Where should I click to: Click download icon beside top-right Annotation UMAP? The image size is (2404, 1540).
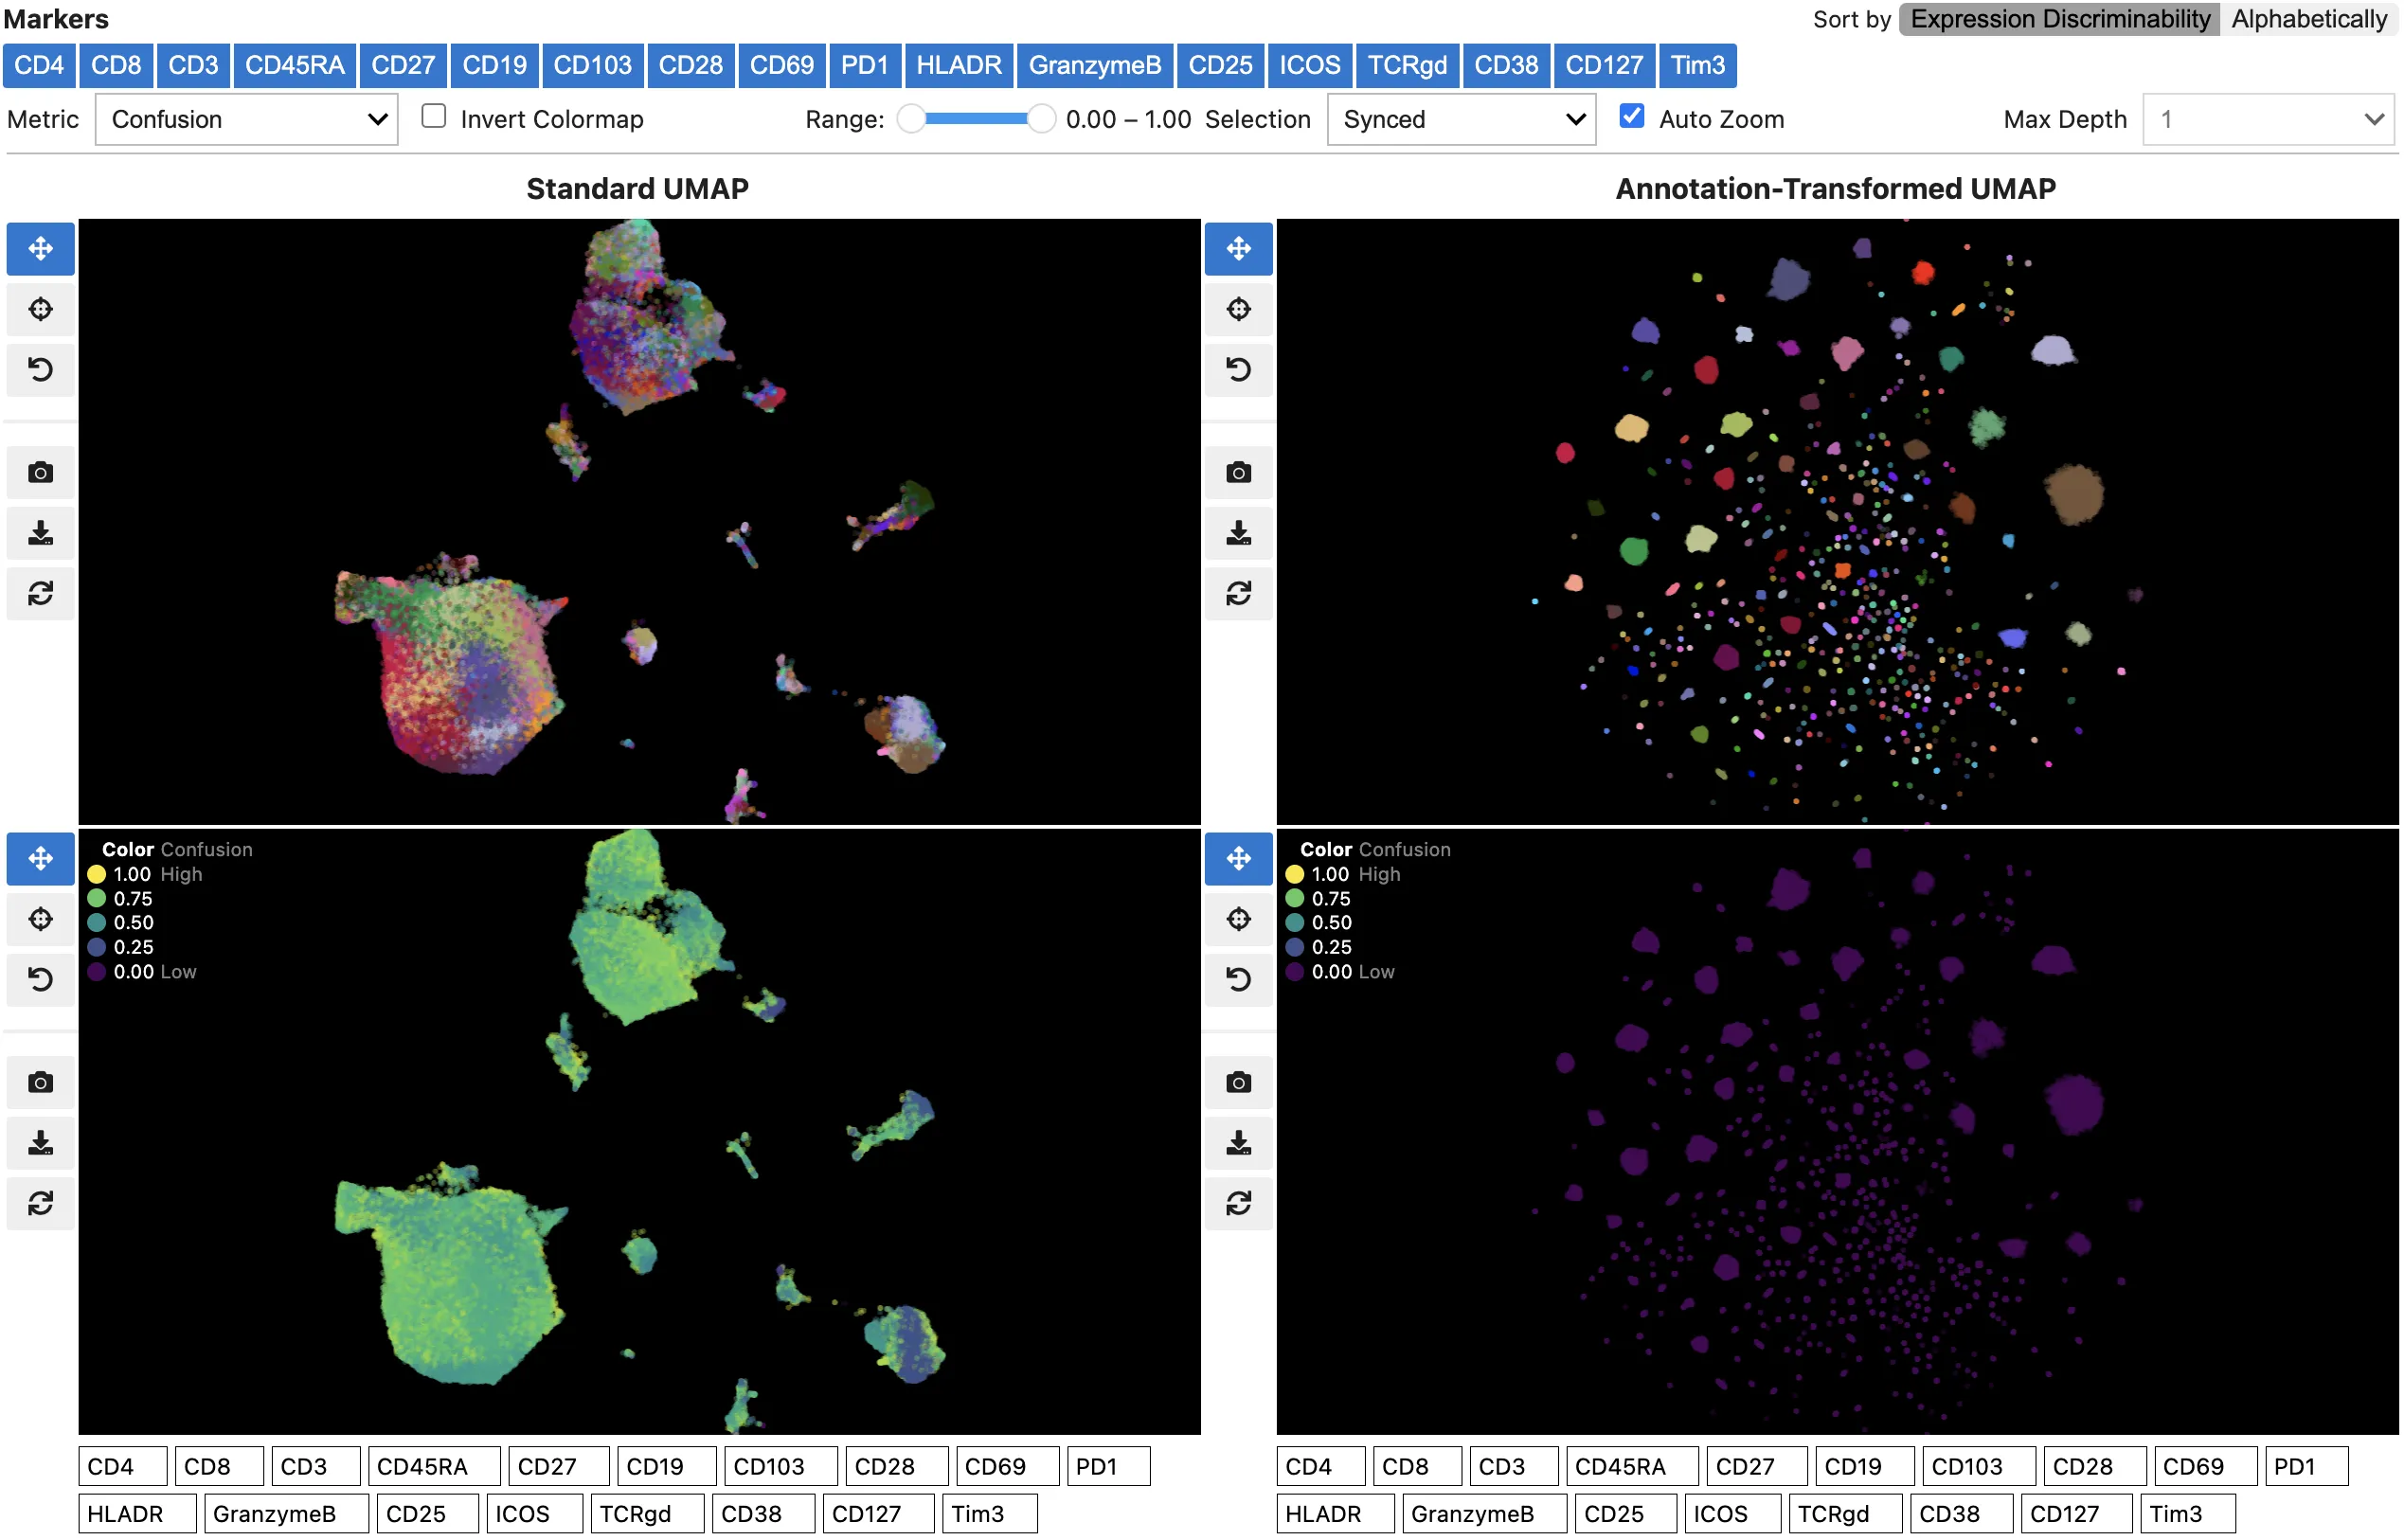coord(1238,533)
